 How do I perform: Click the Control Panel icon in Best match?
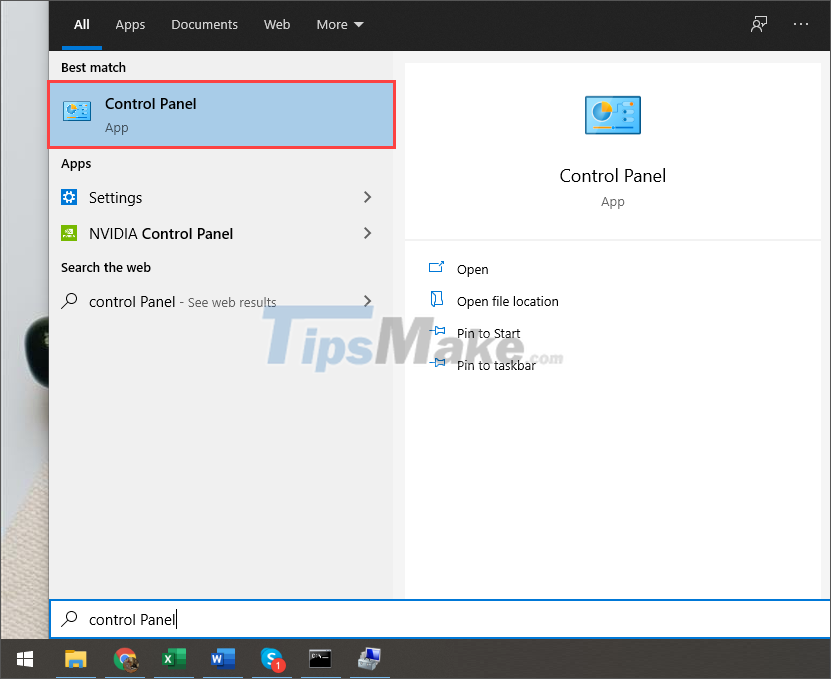tap(77, 110)
